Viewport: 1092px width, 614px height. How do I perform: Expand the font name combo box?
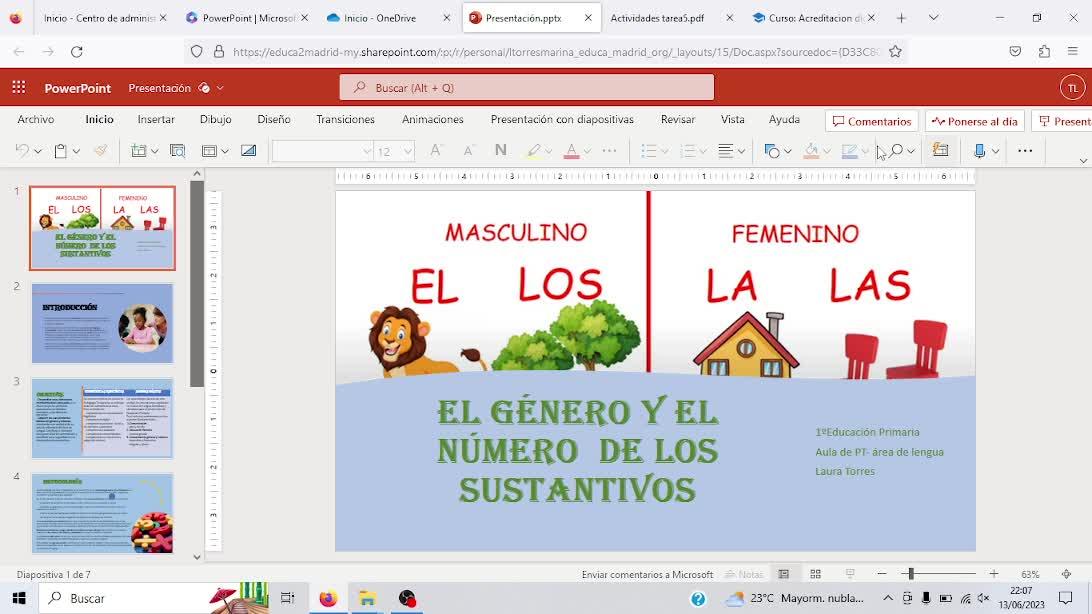pyautogui.click(x=365, y=152)
